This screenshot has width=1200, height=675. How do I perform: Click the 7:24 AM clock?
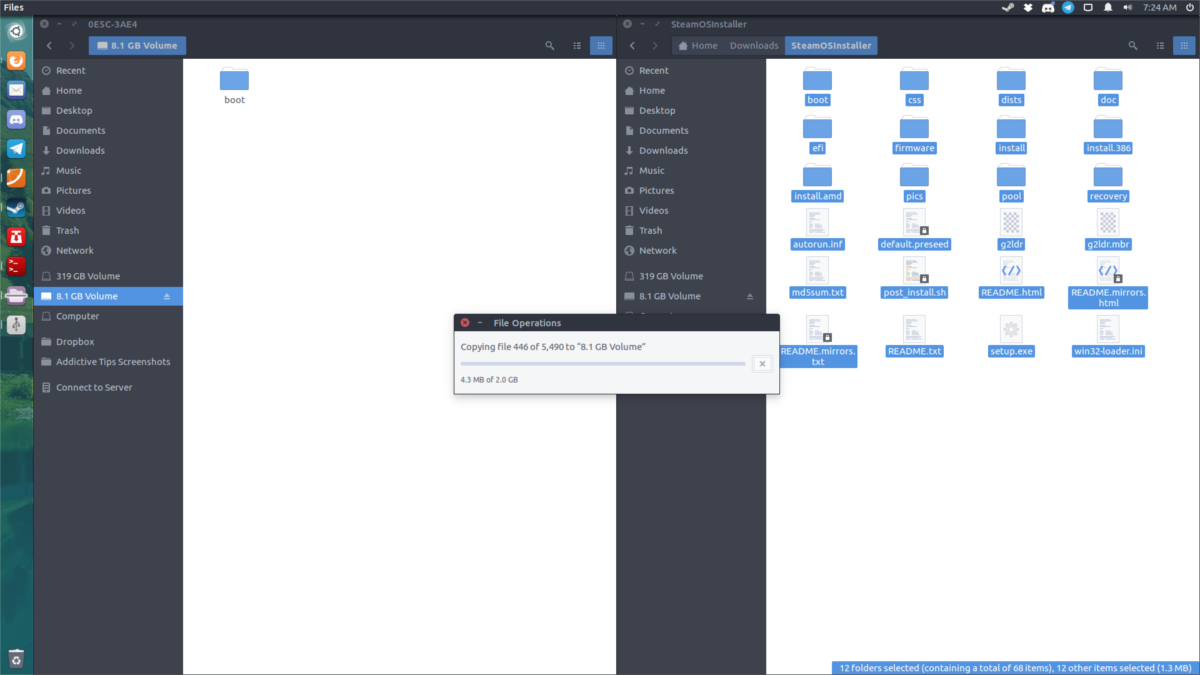1158,7
